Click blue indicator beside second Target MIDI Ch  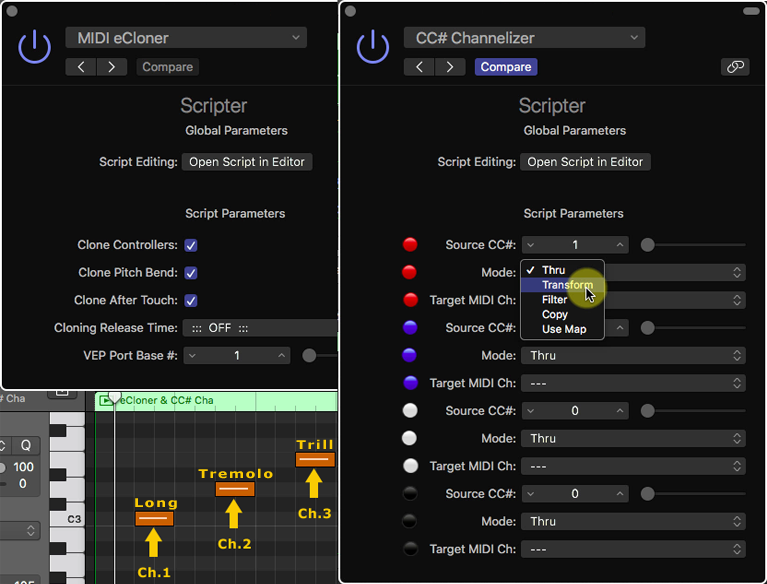[x=410, y=382]
